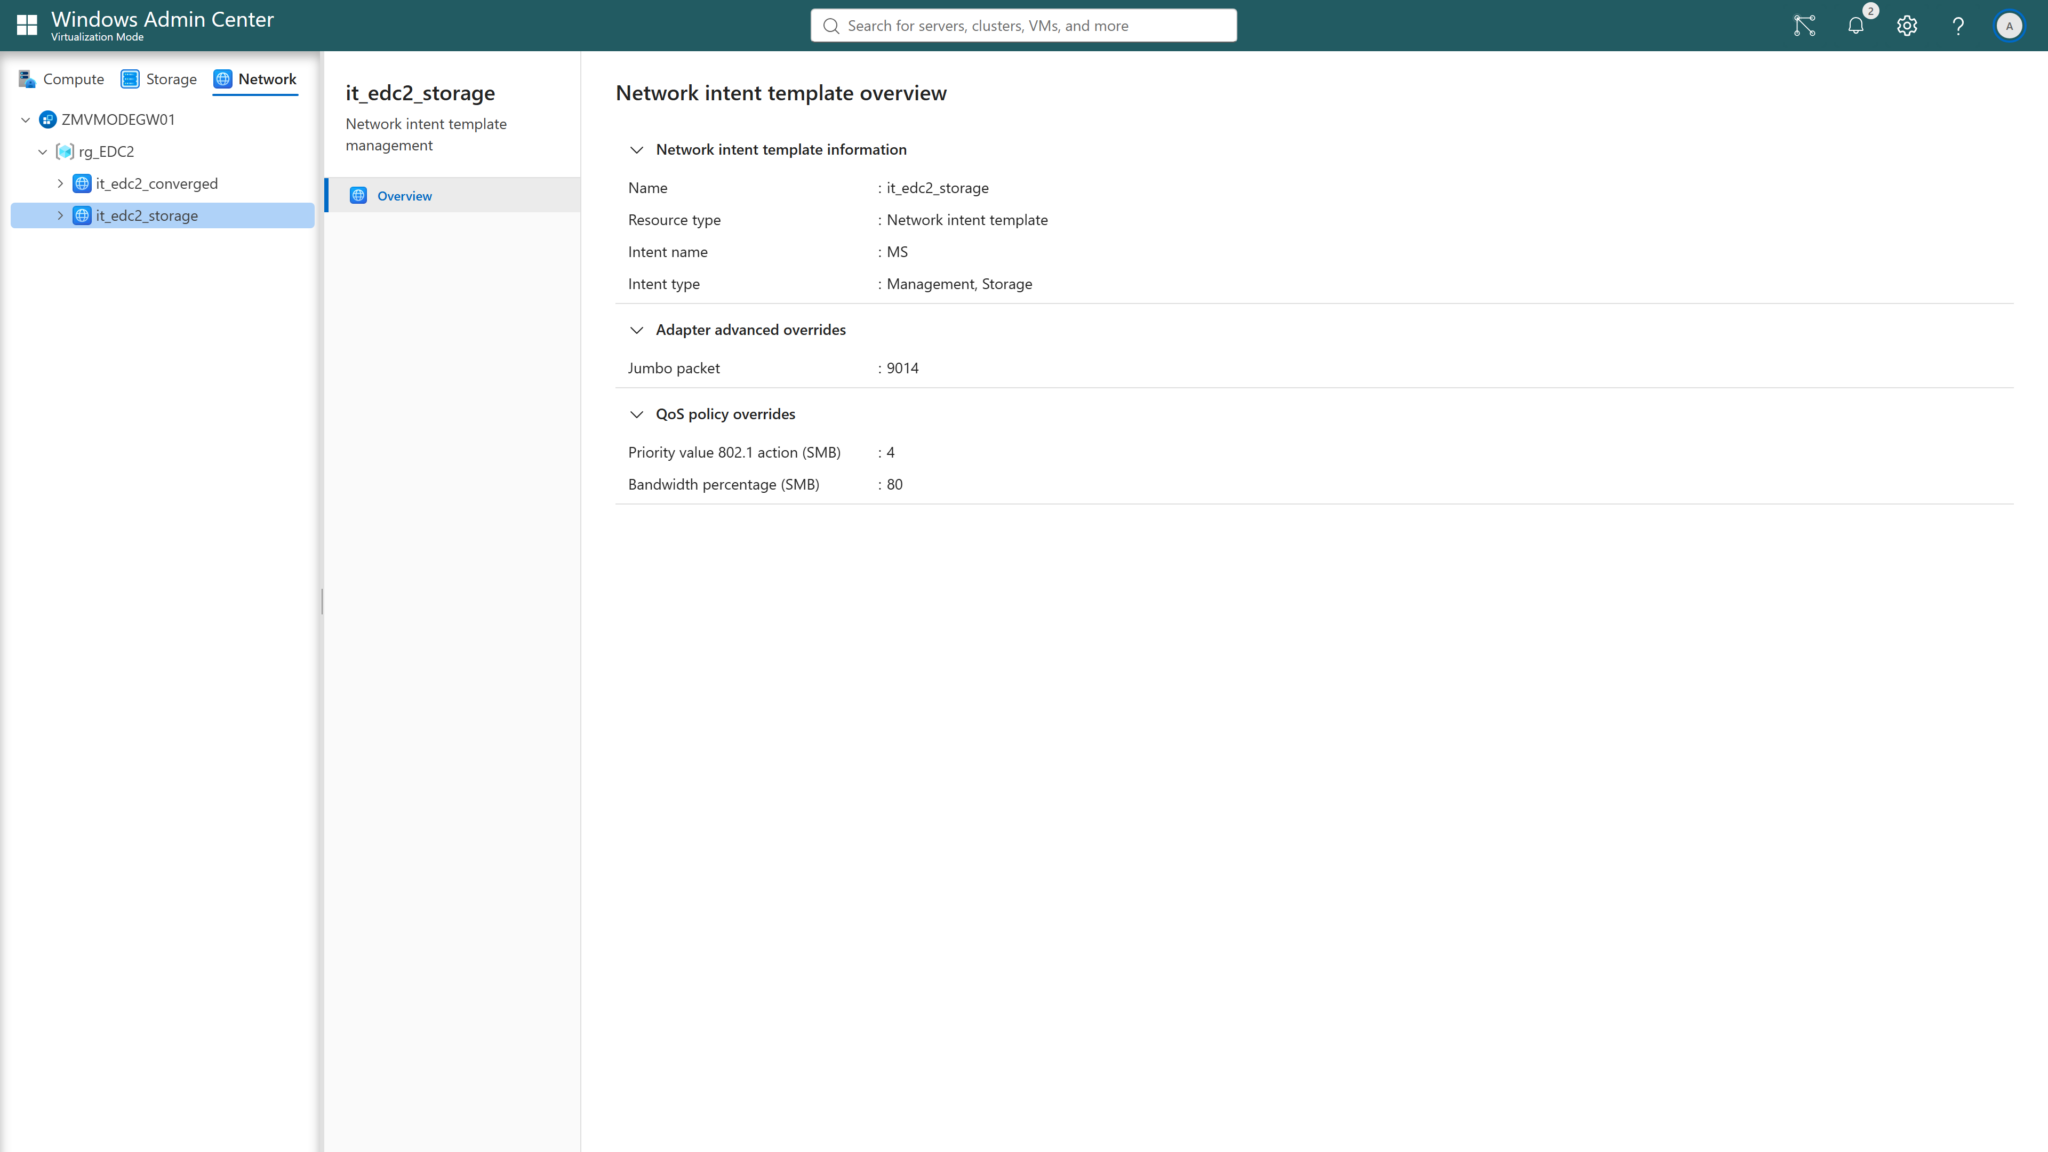Viewport: 2048px width, 1152px height.
Task: Click the Network globe icon
Action: tap(222, 78)
